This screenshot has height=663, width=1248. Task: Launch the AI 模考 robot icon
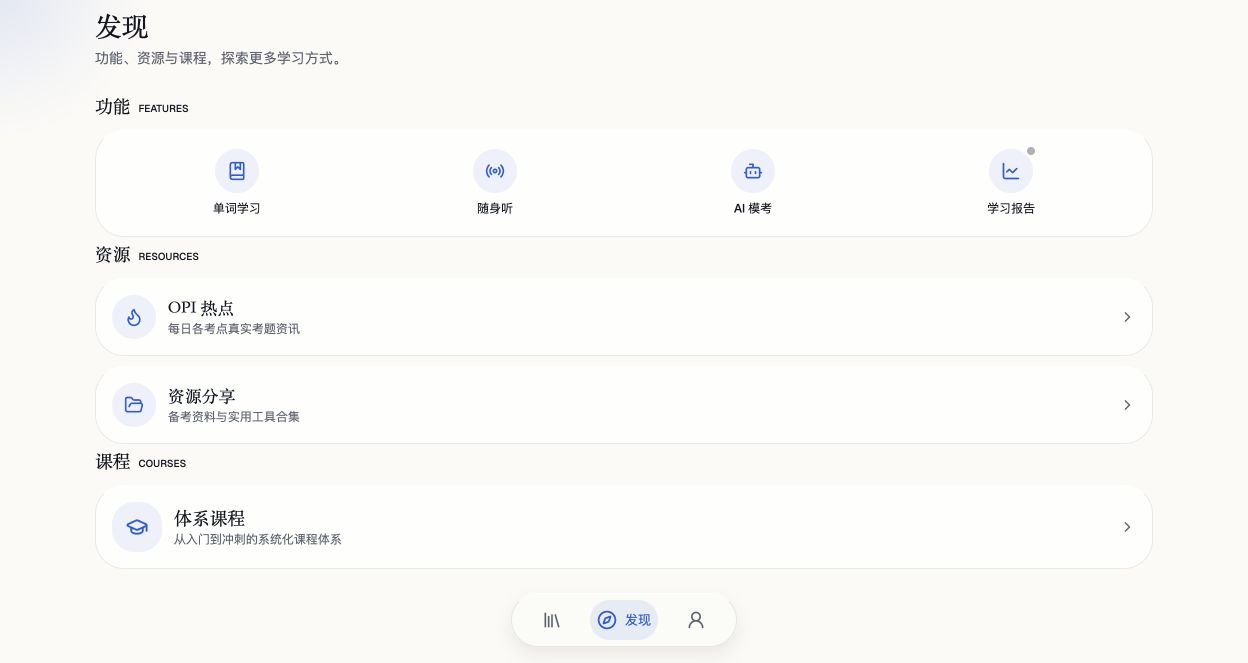pyautogui.click(x=753, y=171)
